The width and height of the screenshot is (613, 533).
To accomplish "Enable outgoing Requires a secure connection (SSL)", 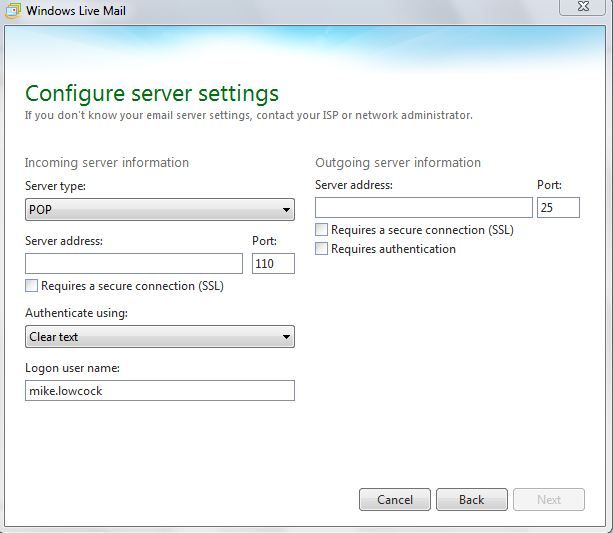I will tap(321, 230).
